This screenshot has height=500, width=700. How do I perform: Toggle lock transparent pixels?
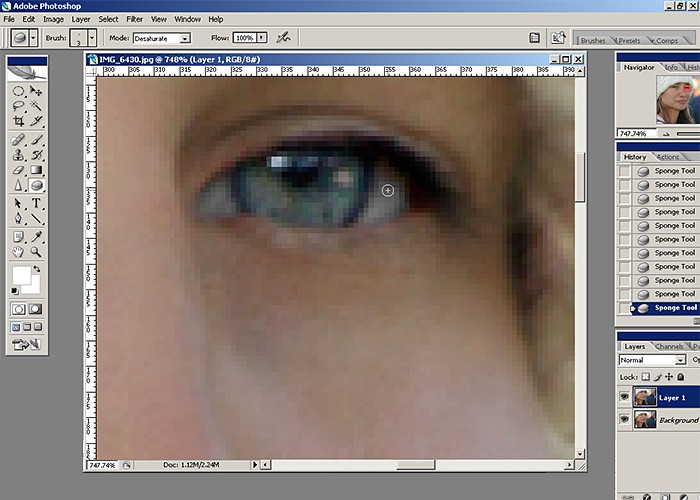(x=646, y=377)
